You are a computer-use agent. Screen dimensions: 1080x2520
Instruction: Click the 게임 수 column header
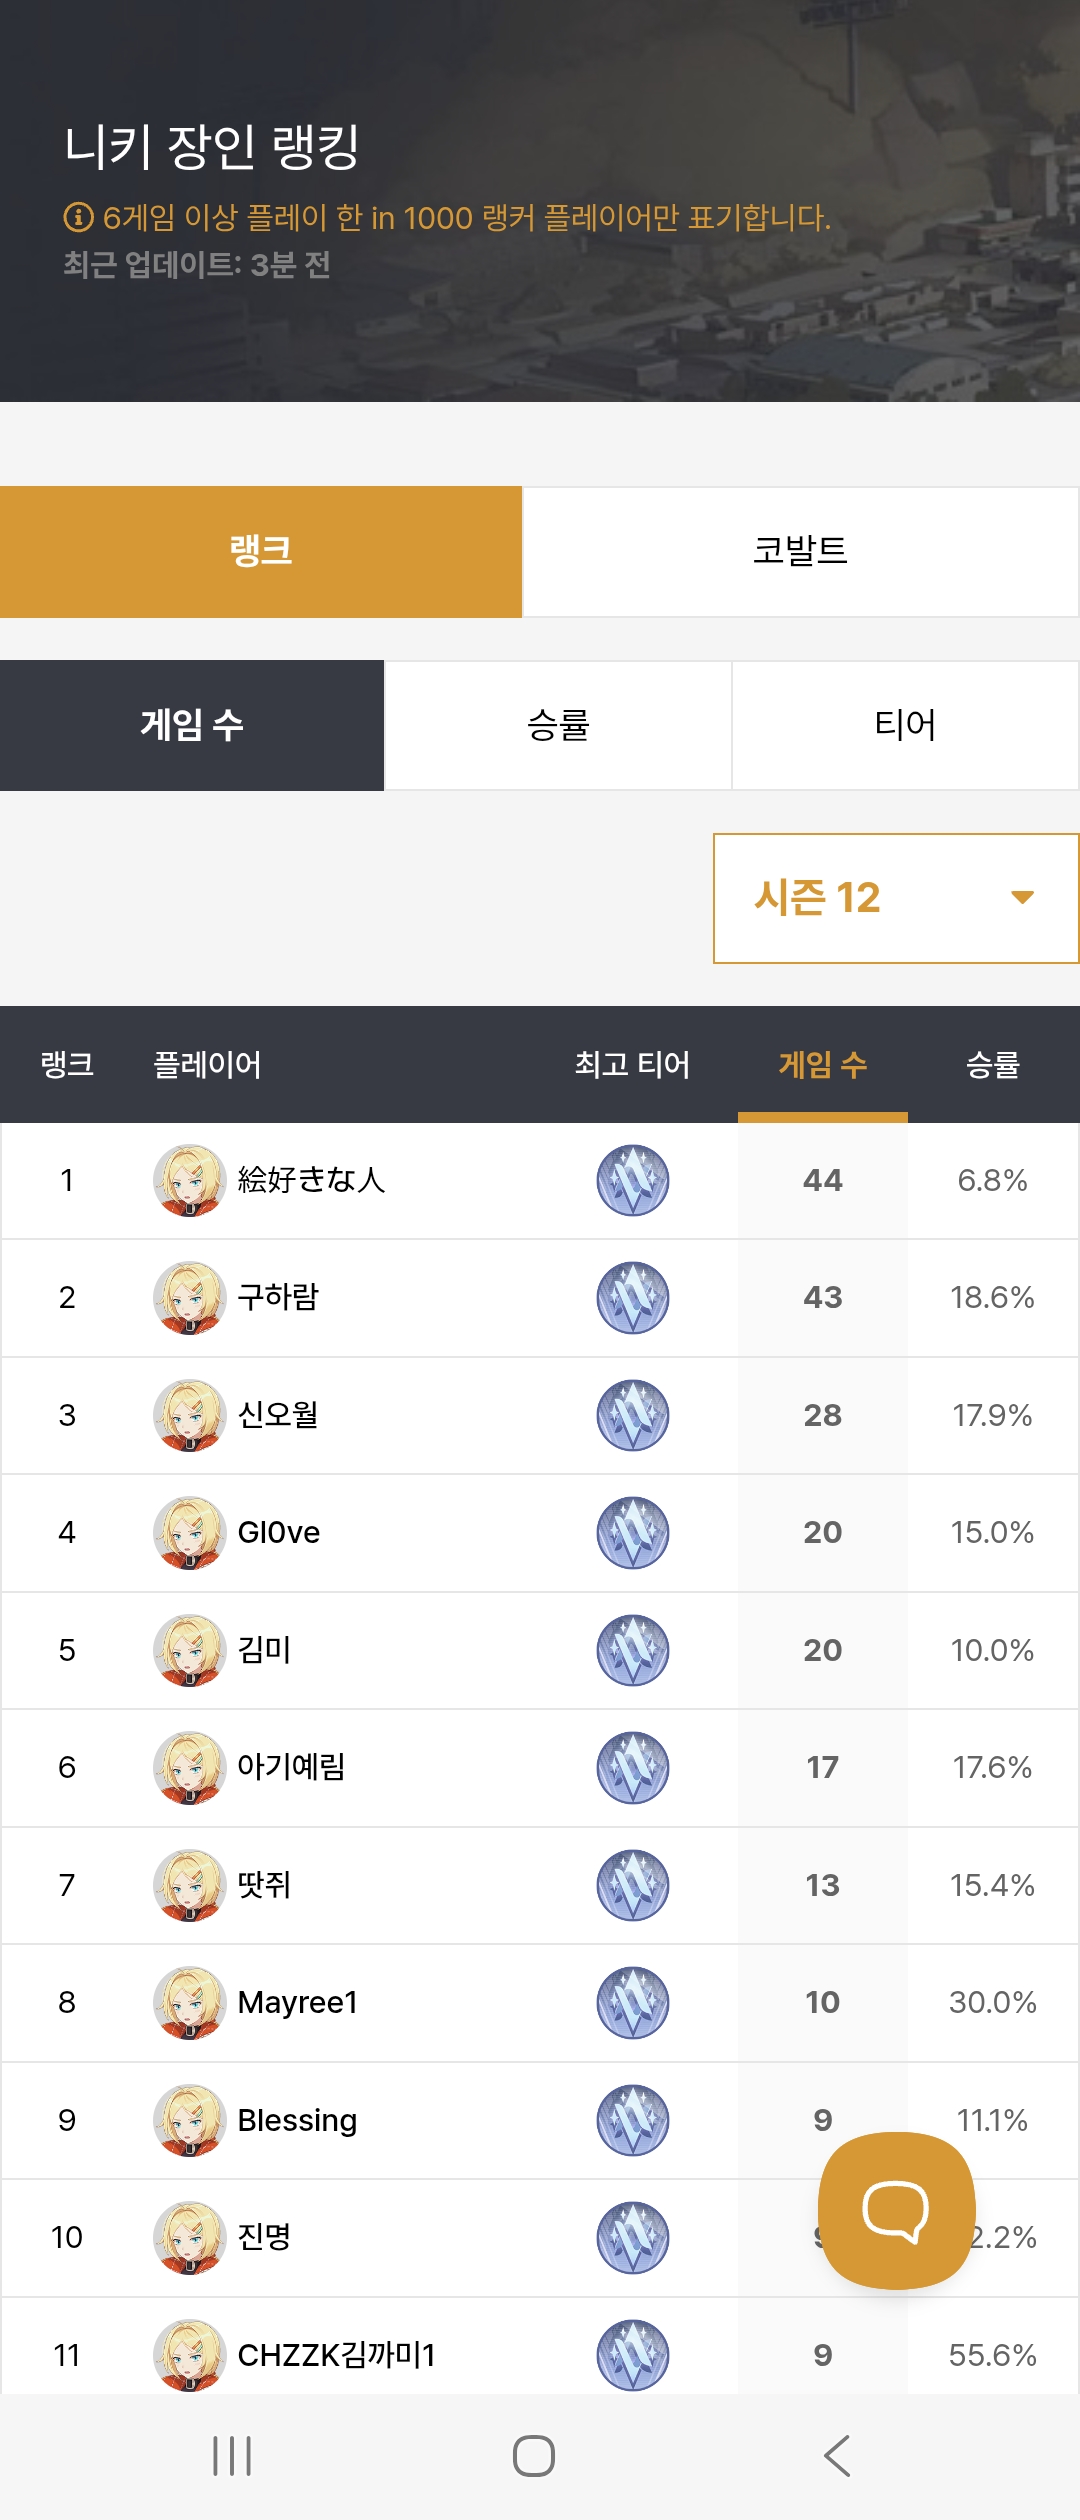(823, 1064)
